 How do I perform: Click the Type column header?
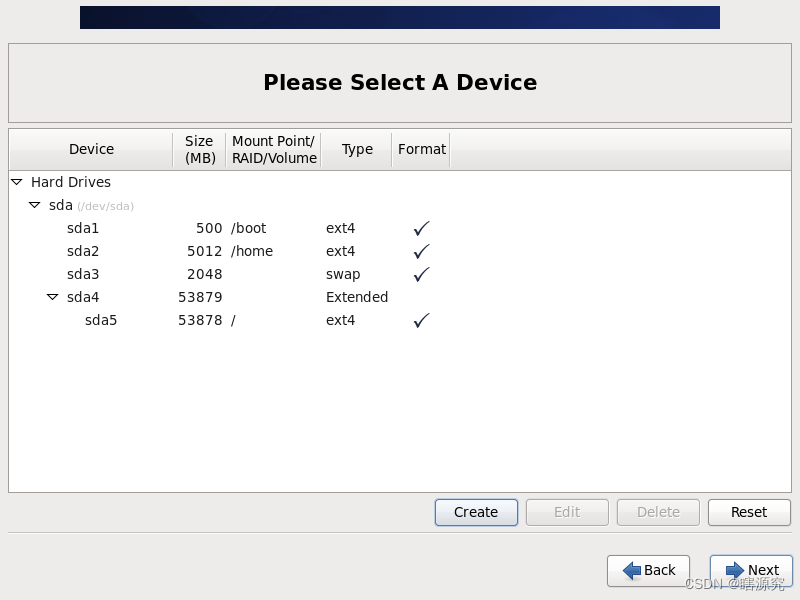[356, 149]
